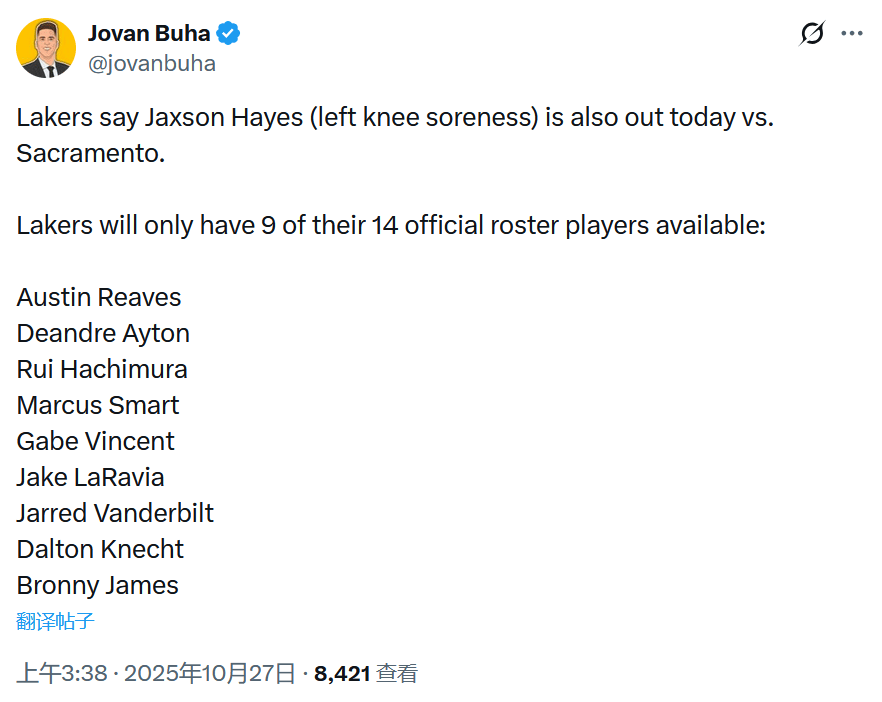Click the name Jake LaRavia
Image resolution: width=882 pixels, height=702 pixels.
pos(90,477)
